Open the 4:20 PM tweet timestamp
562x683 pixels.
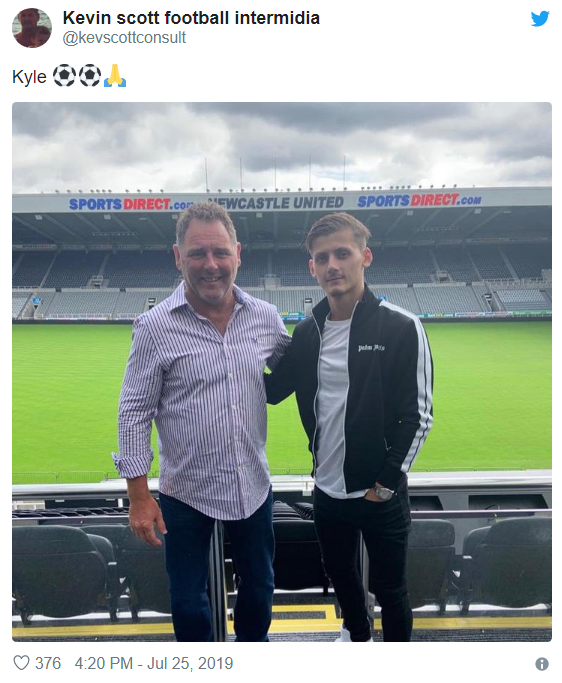pyautogui.click(x=104, y=663)
